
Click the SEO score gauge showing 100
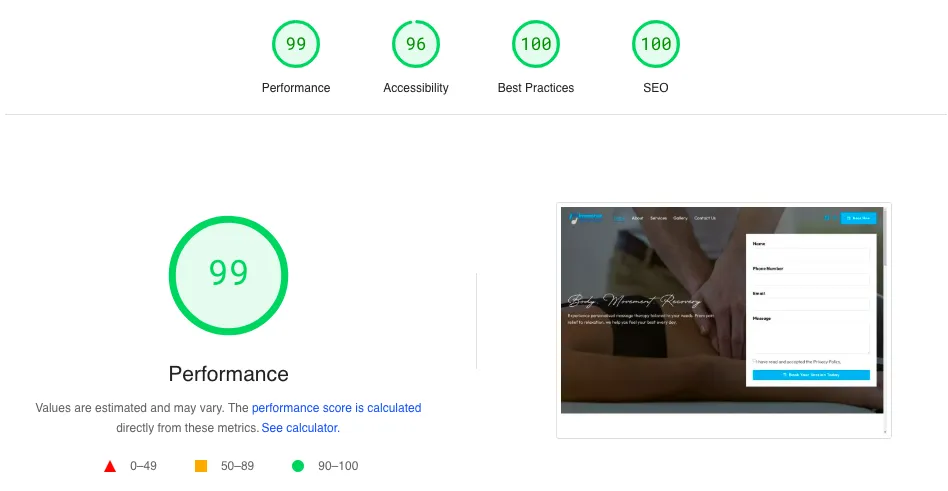(x=656, y=44)
